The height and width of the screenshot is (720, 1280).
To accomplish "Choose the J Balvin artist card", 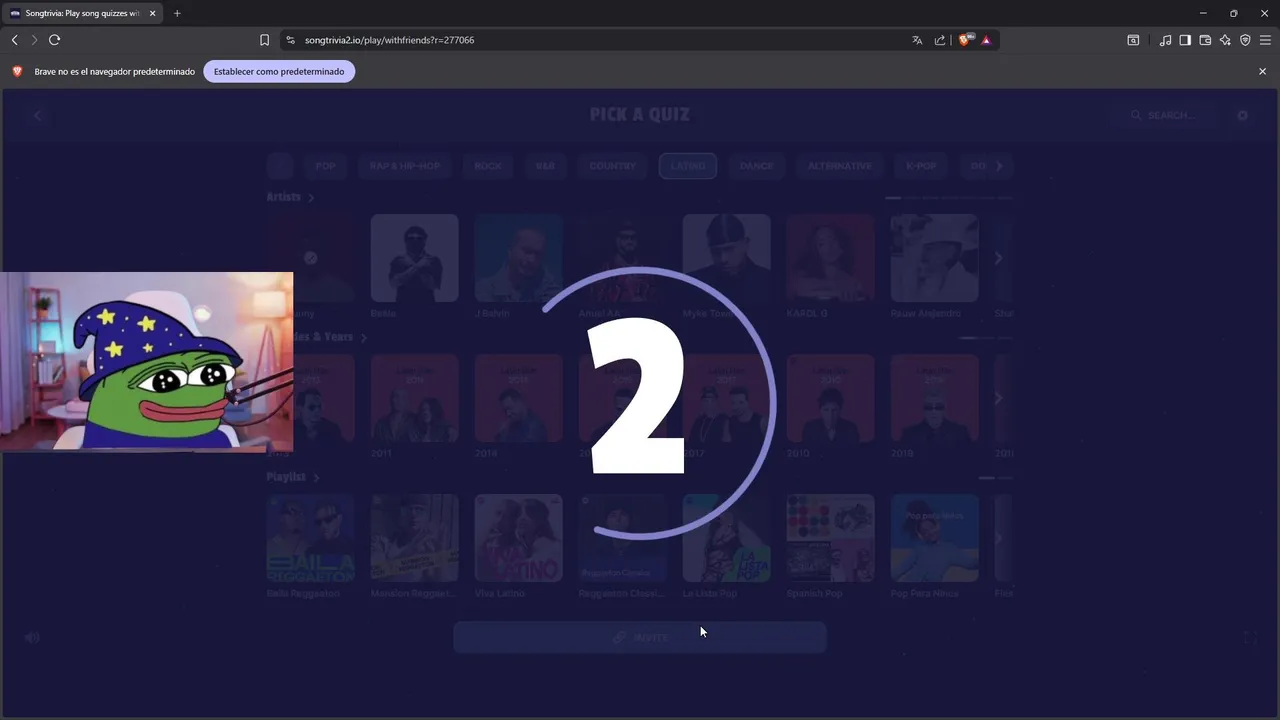I will (518, 258).
